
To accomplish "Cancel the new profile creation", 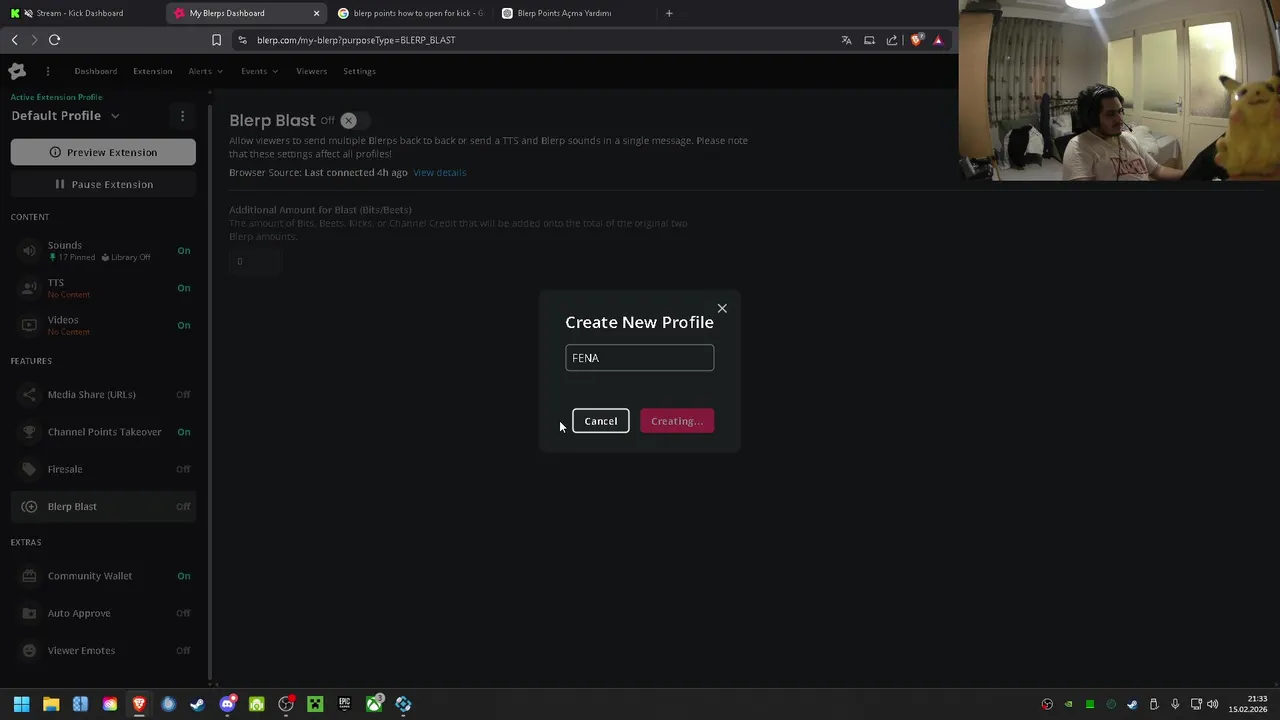I will click(x=601, y=421).
